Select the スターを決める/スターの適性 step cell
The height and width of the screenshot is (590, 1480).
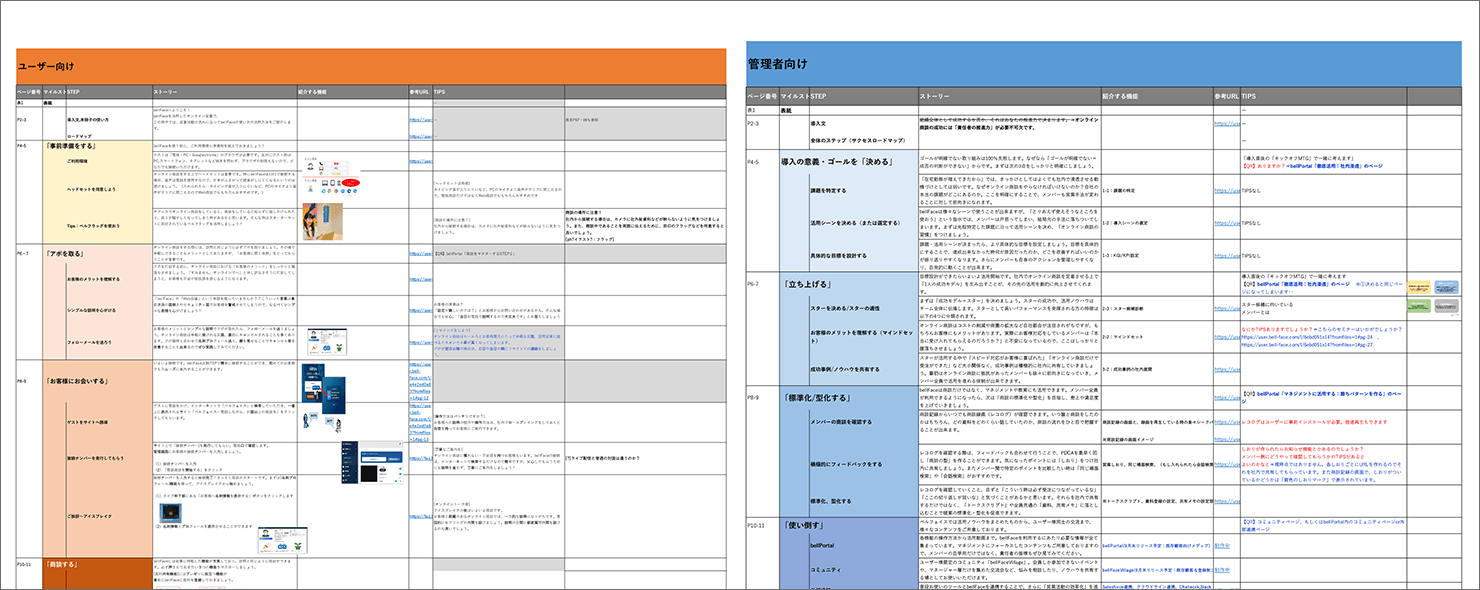pyautogui.click(x=862, y=310)
